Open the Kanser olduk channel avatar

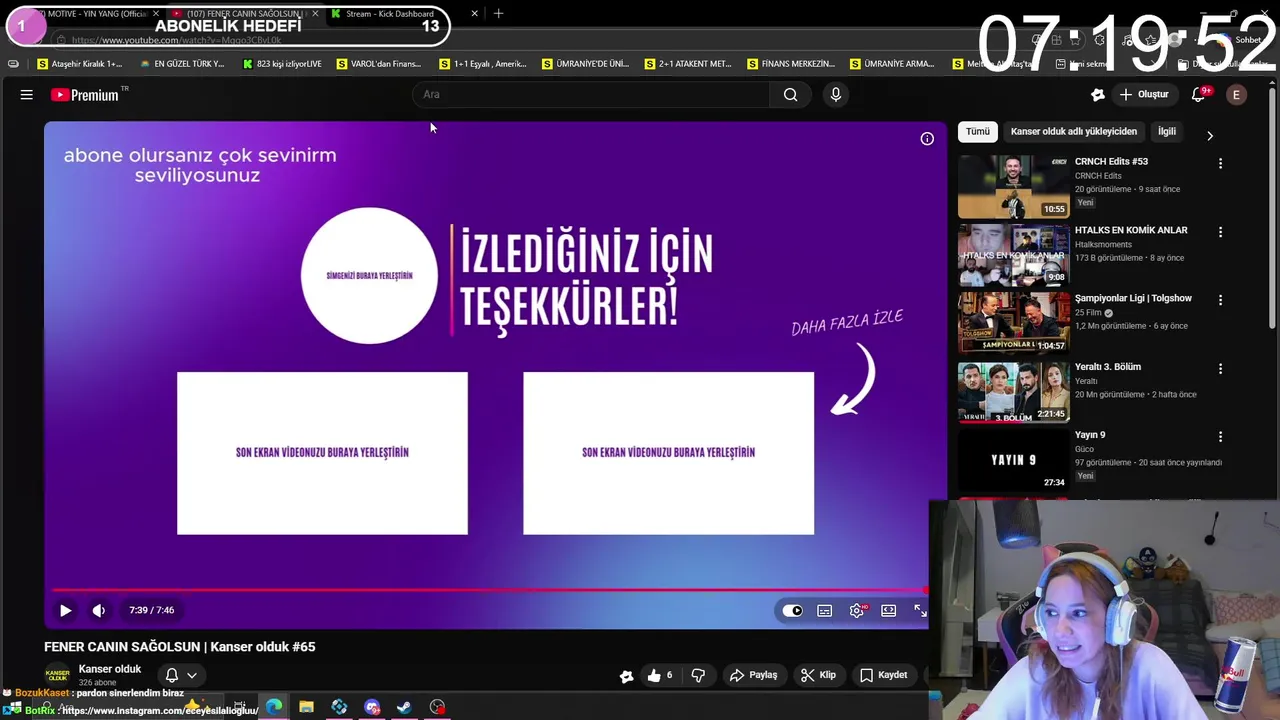57,675
